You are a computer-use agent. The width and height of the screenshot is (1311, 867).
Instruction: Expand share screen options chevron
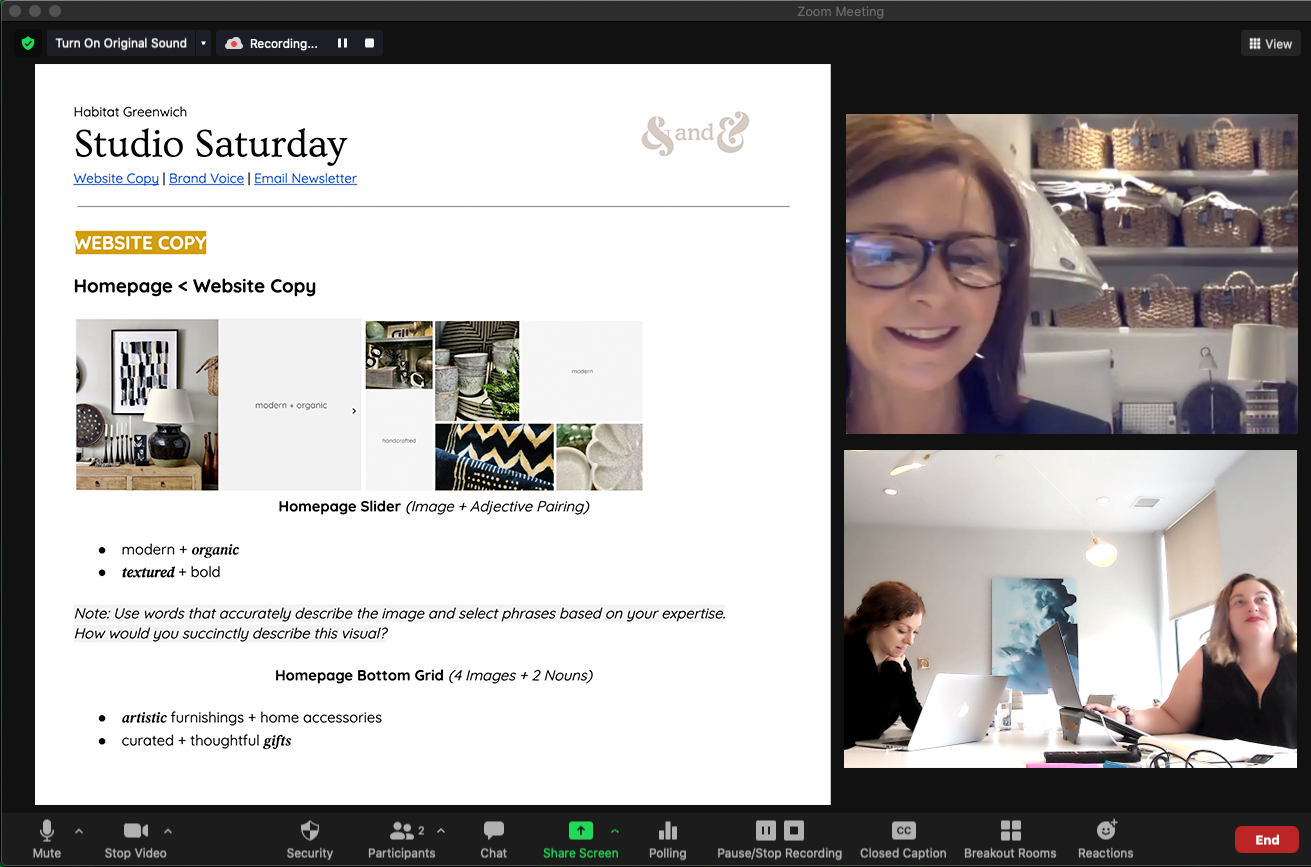[x=614, y=831]
